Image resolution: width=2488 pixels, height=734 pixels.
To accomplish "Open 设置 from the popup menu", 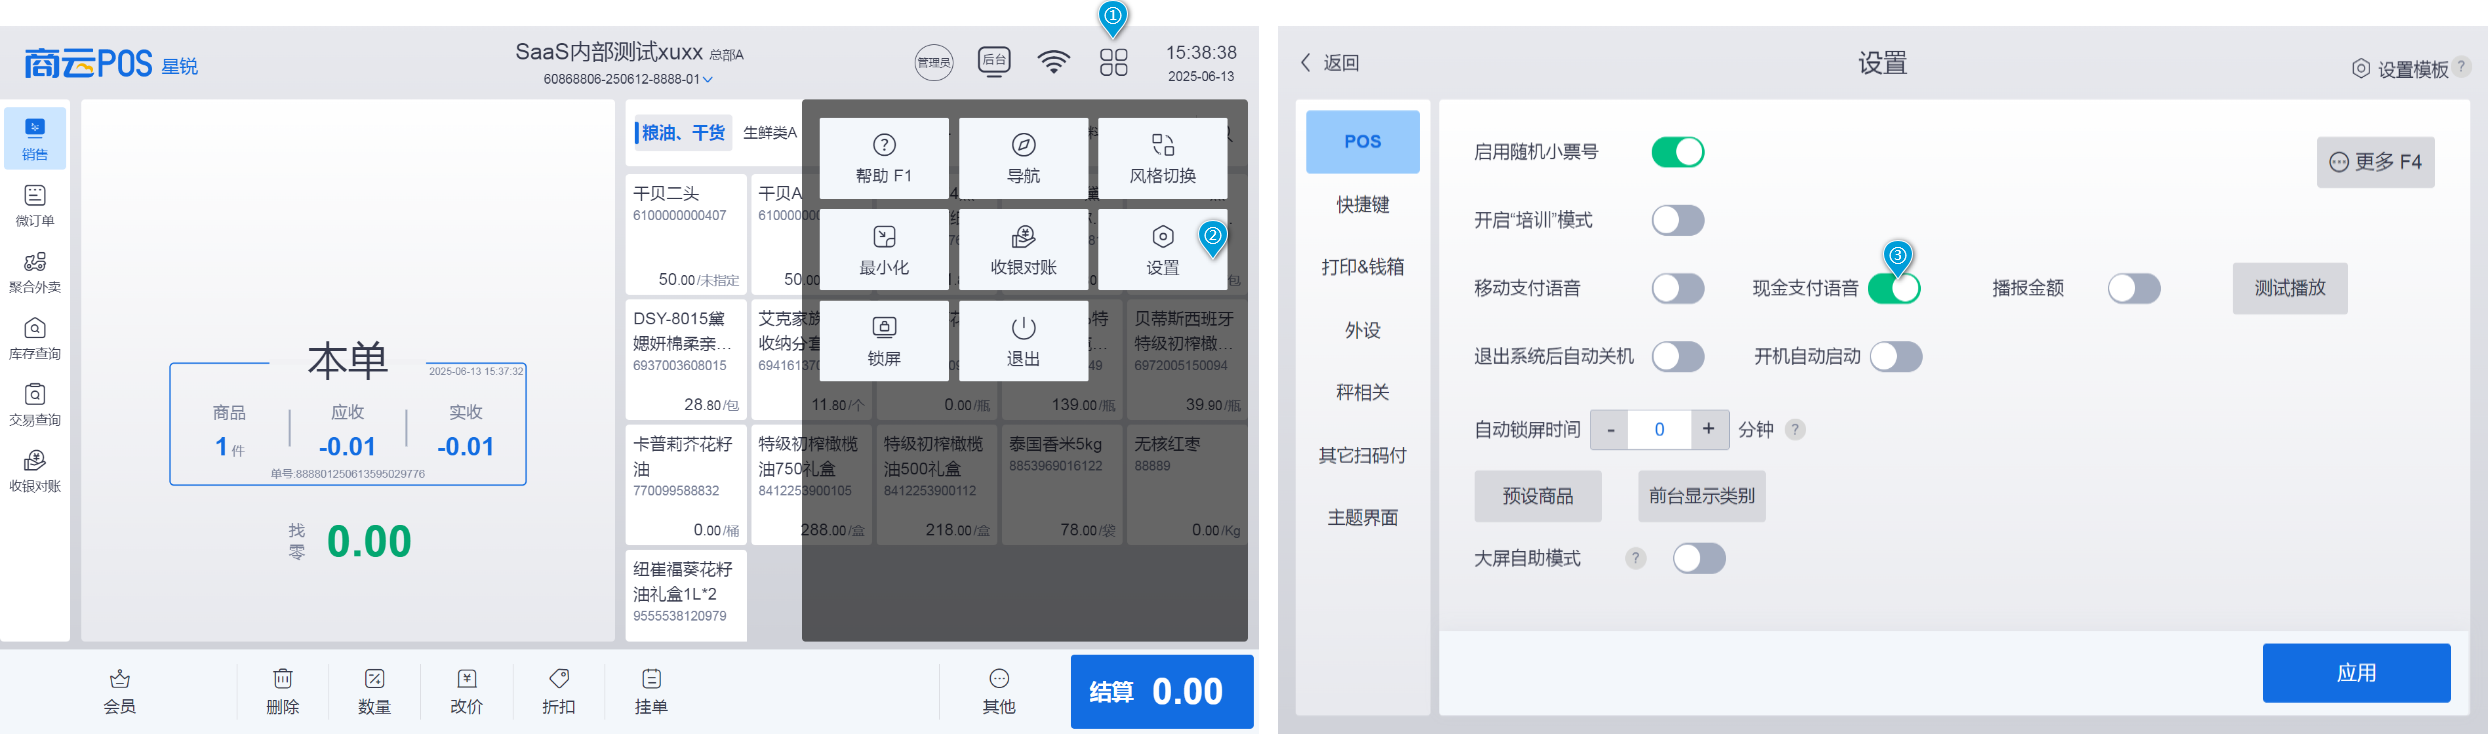I will point(1162,250).
